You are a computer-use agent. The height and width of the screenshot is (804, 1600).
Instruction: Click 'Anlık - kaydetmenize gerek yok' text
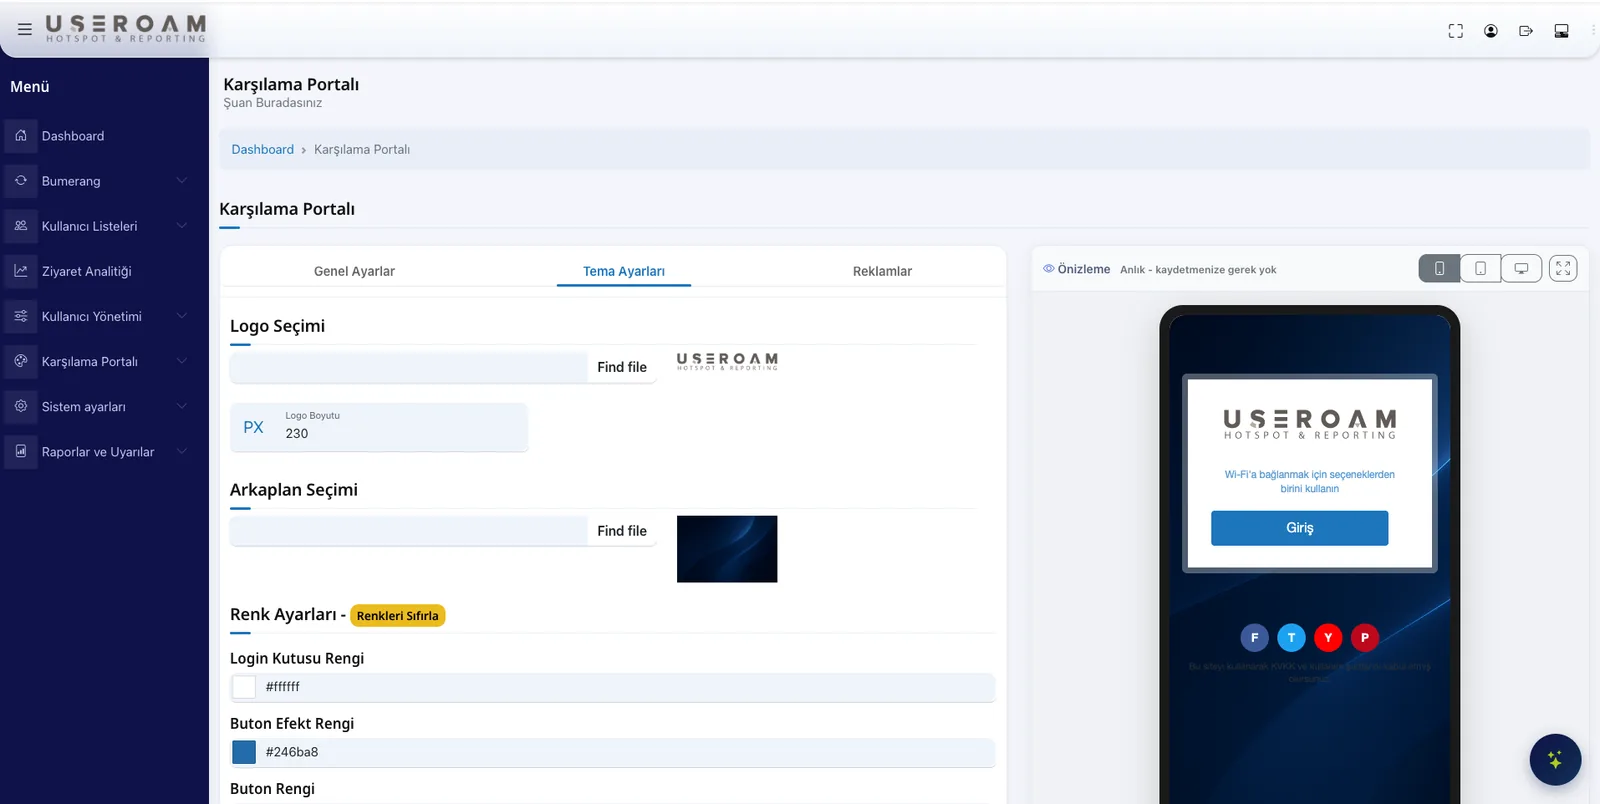click(1198, 270)
